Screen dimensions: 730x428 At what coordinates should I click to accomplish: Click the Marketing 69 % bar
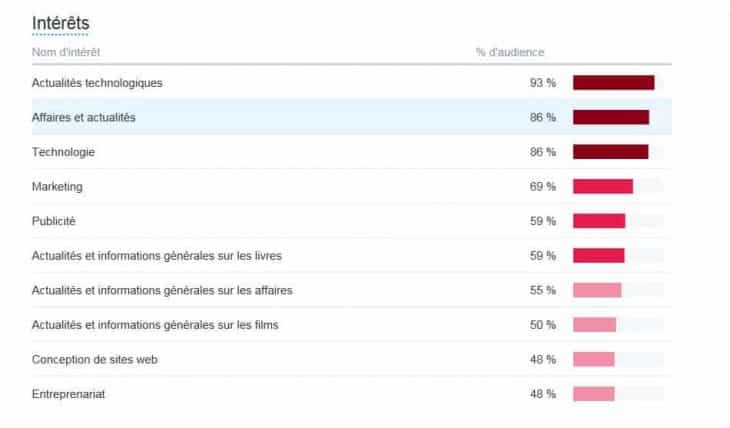(x=603, y=187)
